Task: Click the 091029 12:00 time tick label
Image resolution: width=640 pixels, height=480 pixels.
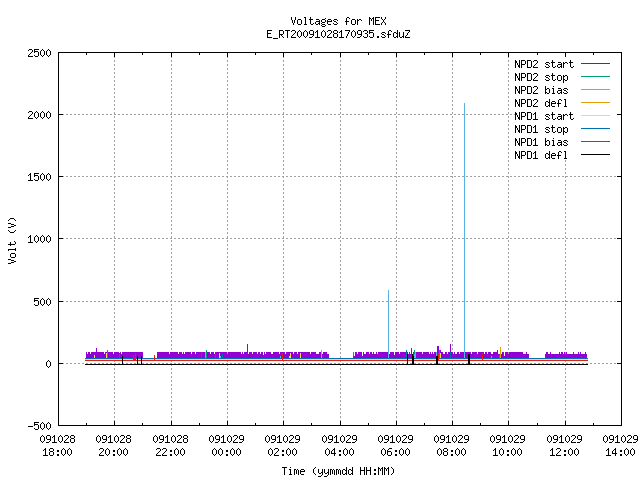Action: (x=564, y=446)
